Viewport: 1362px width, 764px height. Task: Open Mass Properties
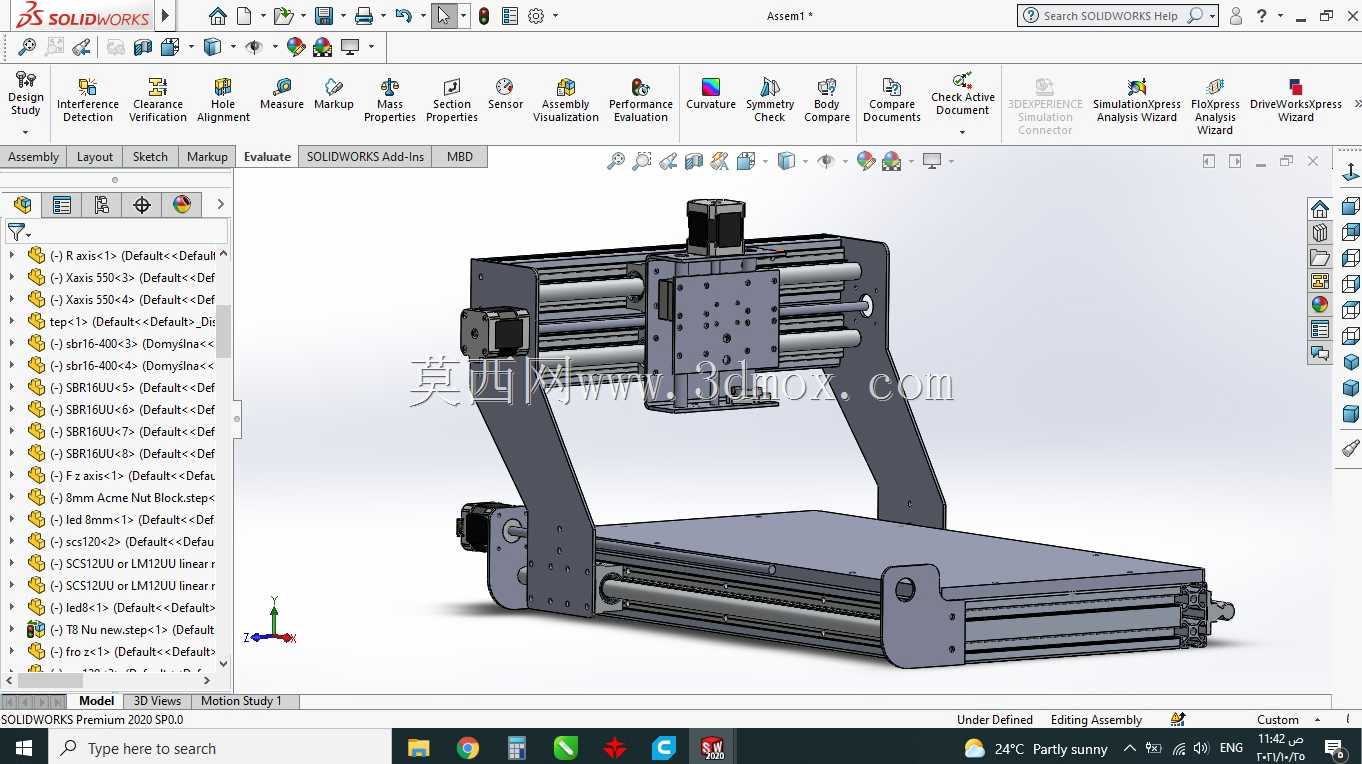point(390,100)
